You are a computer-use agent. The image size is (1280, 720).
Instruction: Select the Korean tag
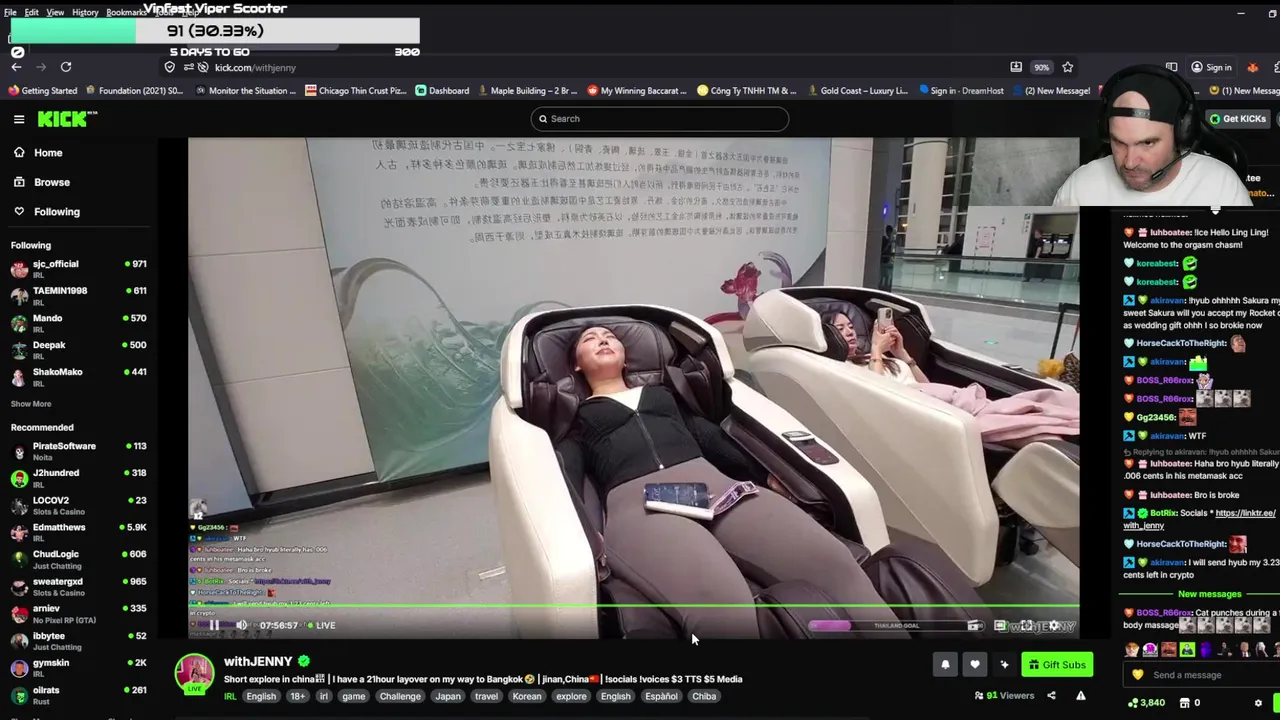tap(527, 696)
